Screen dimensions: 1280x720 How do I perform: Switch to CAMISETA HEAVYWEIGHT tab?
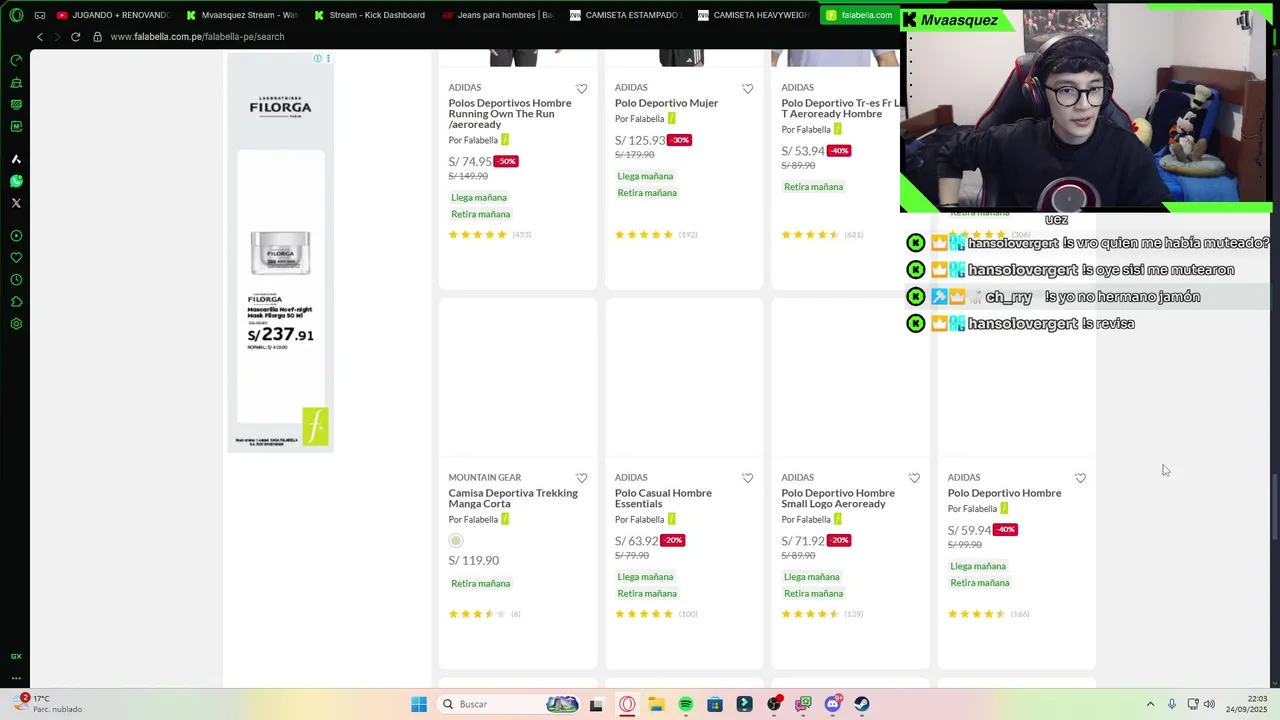755,15
